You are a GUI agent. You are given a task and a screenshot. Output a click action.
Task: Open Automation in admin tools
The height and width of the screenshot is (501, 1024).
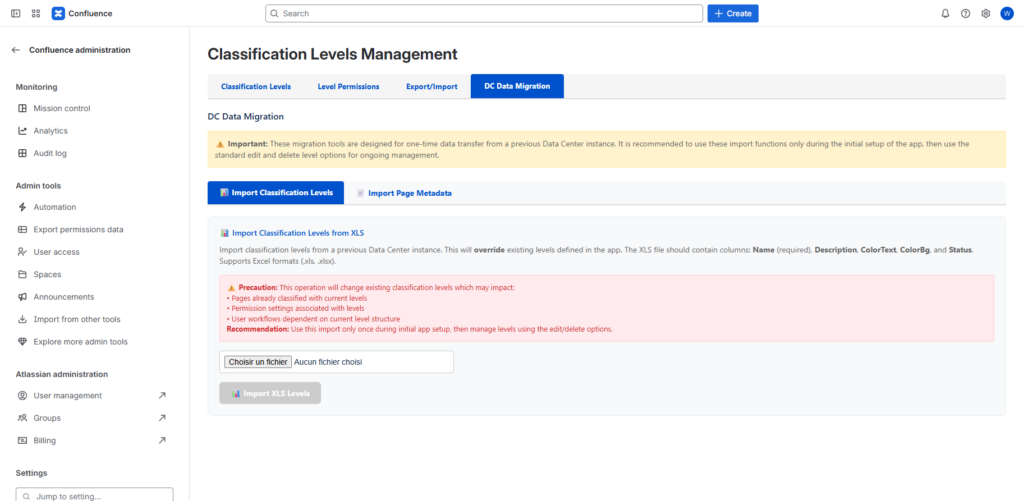(54, 207)
